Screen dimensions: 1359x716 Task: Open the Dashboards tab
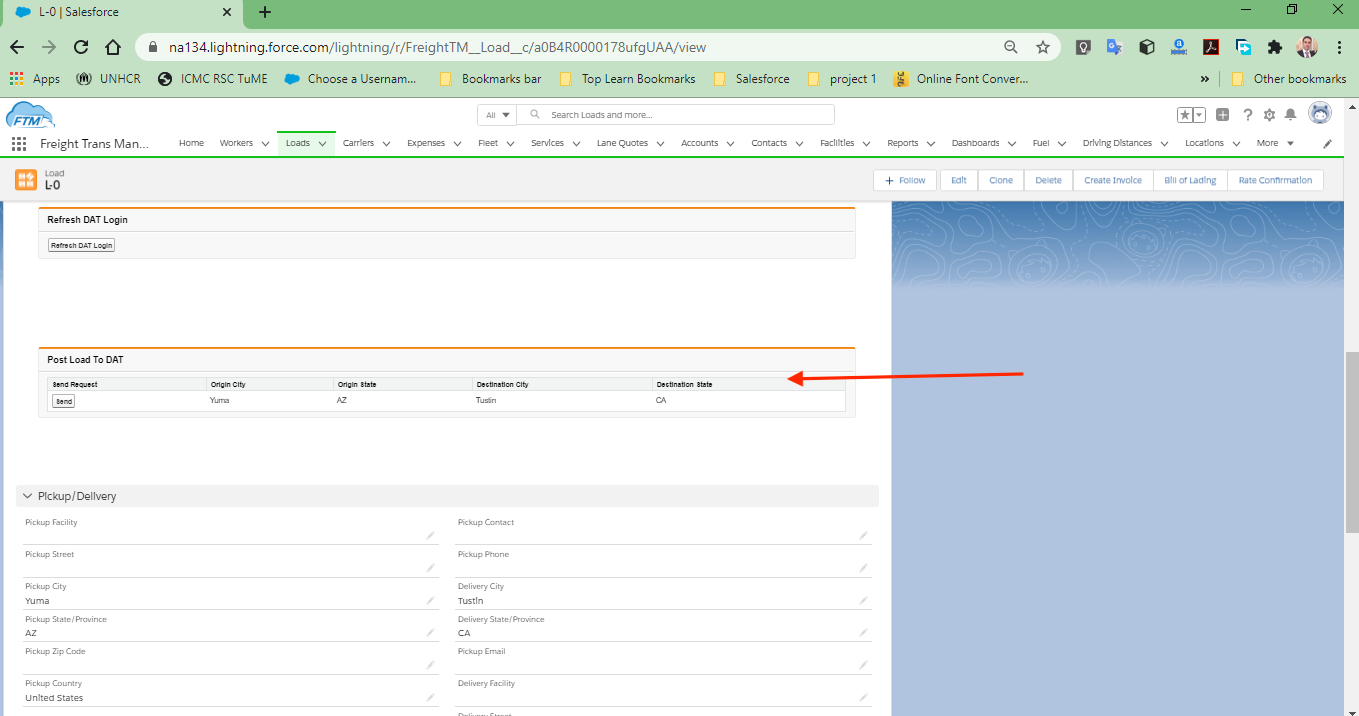975,144
